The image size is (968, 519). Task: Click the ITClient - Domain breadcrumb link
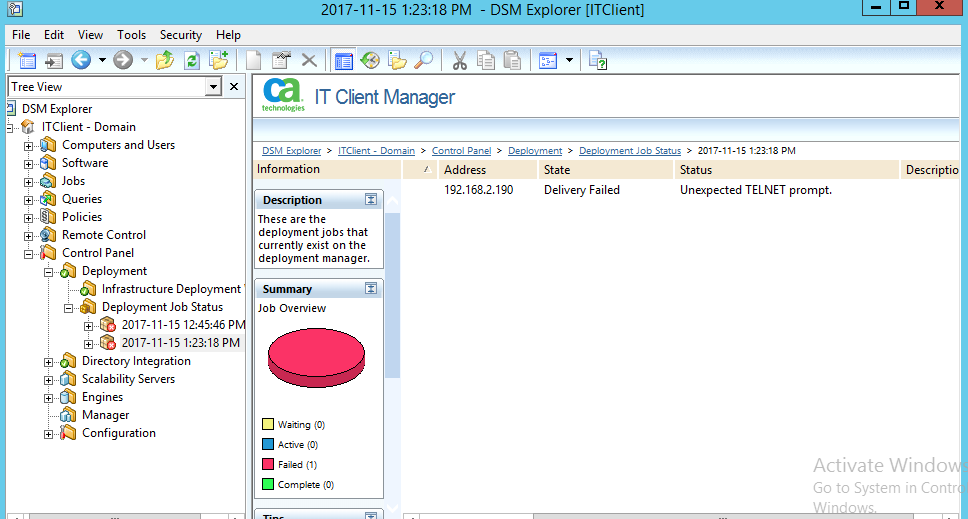(377, 151)
